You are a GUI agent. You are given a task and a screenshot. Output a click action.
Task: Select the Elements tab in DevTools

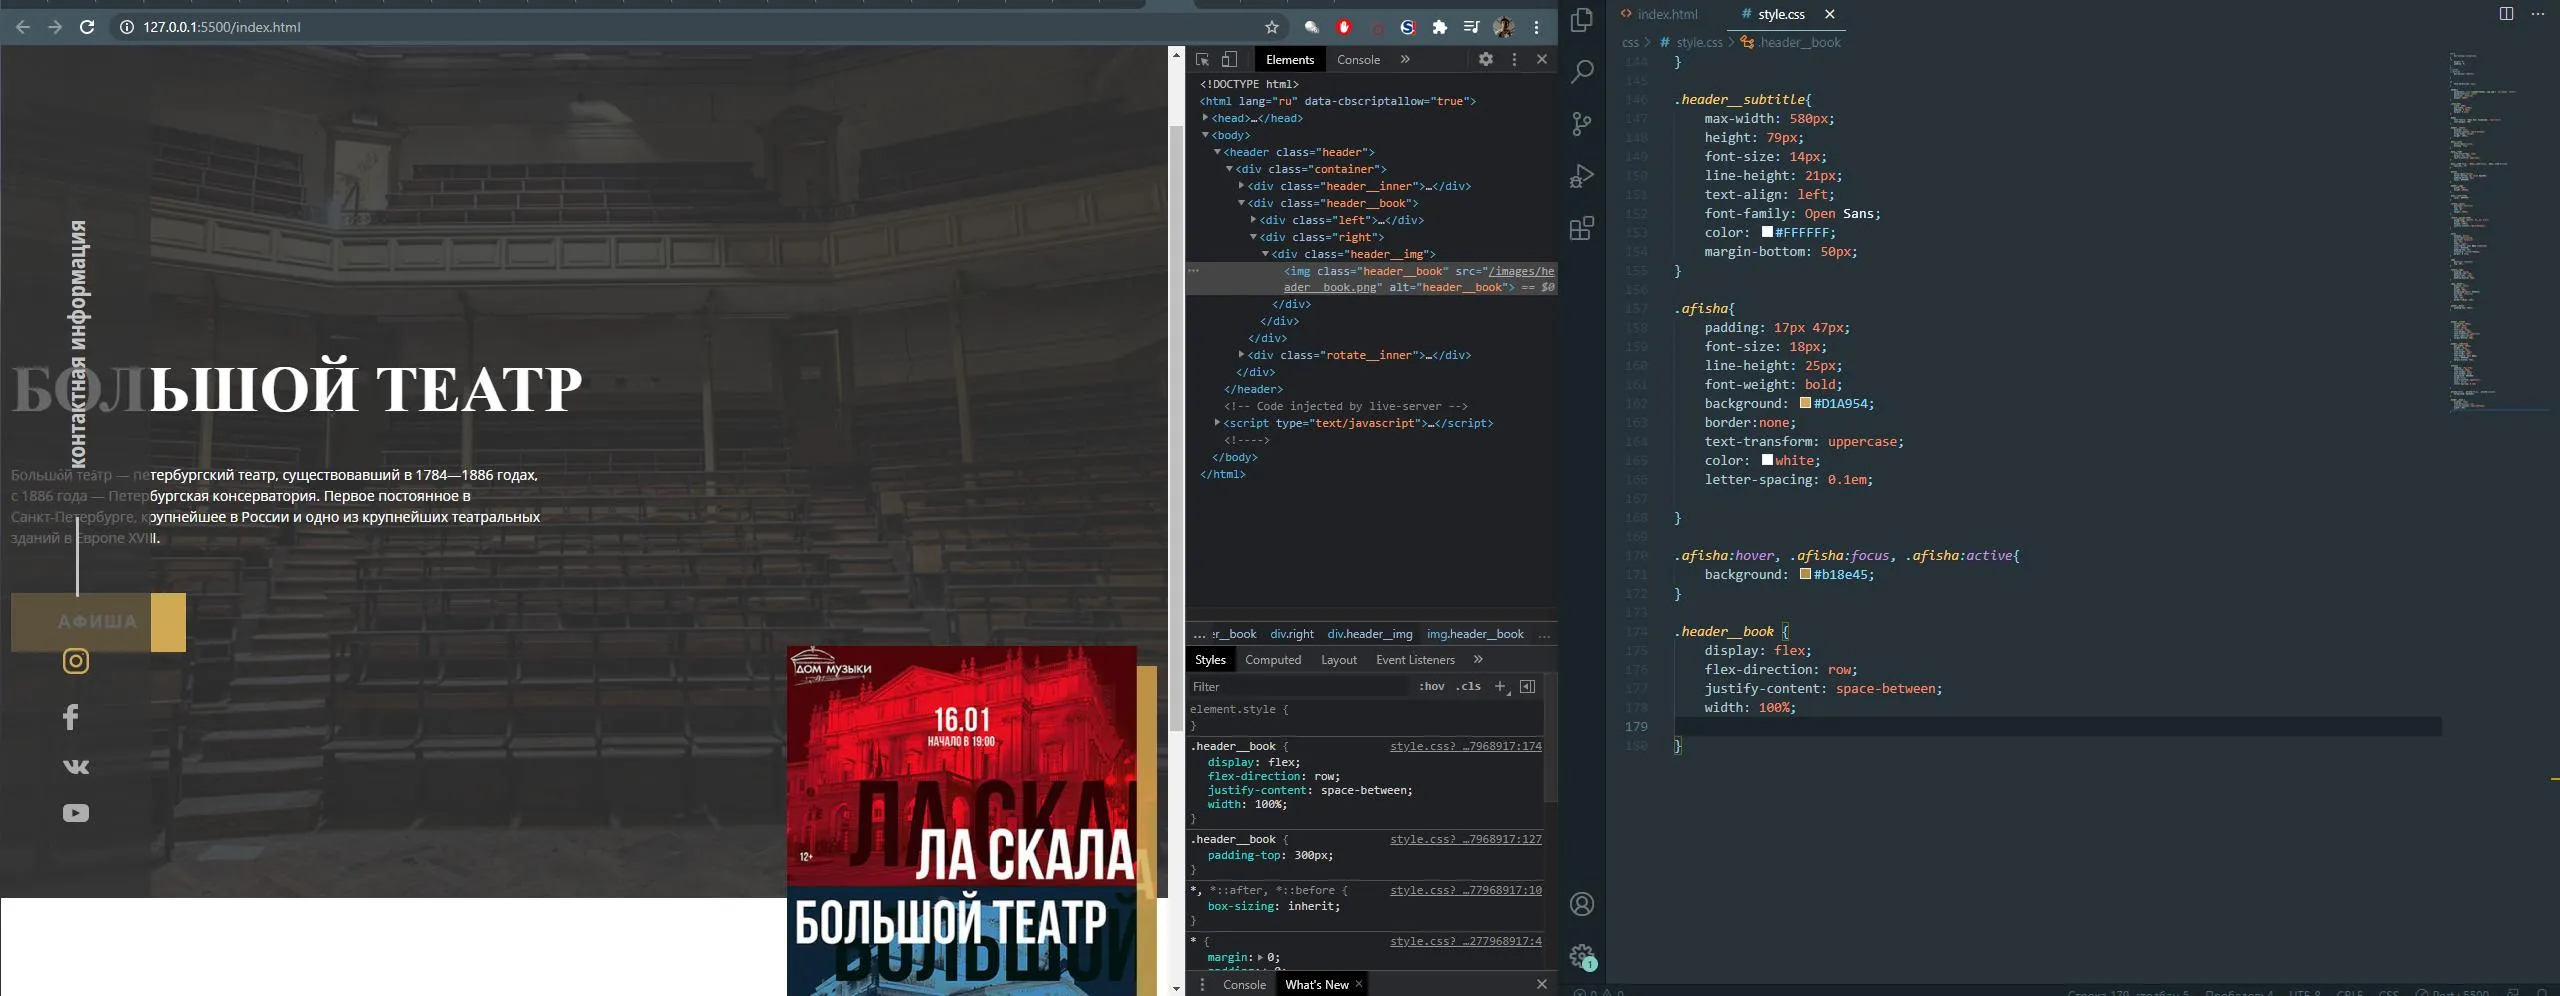1290,60
